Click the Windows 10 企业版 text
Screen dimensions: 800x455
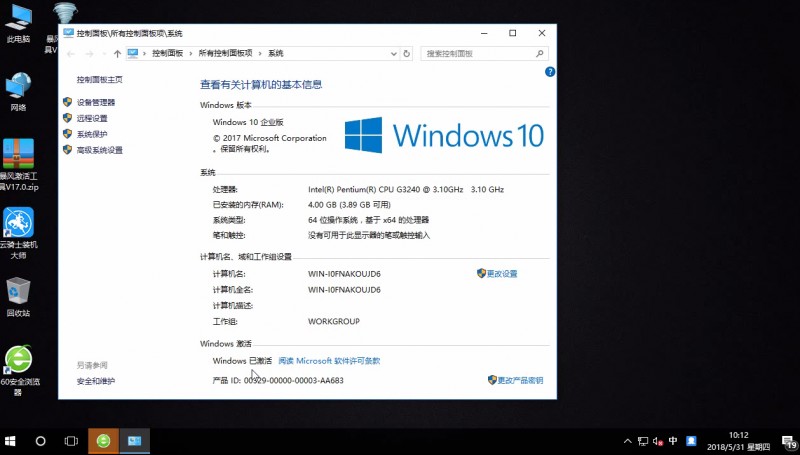coord(248,122)
